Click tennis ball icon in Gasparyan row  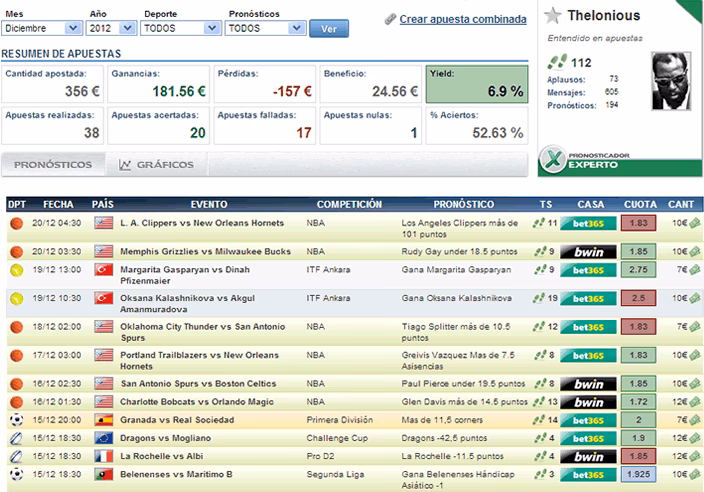(16, 270)
